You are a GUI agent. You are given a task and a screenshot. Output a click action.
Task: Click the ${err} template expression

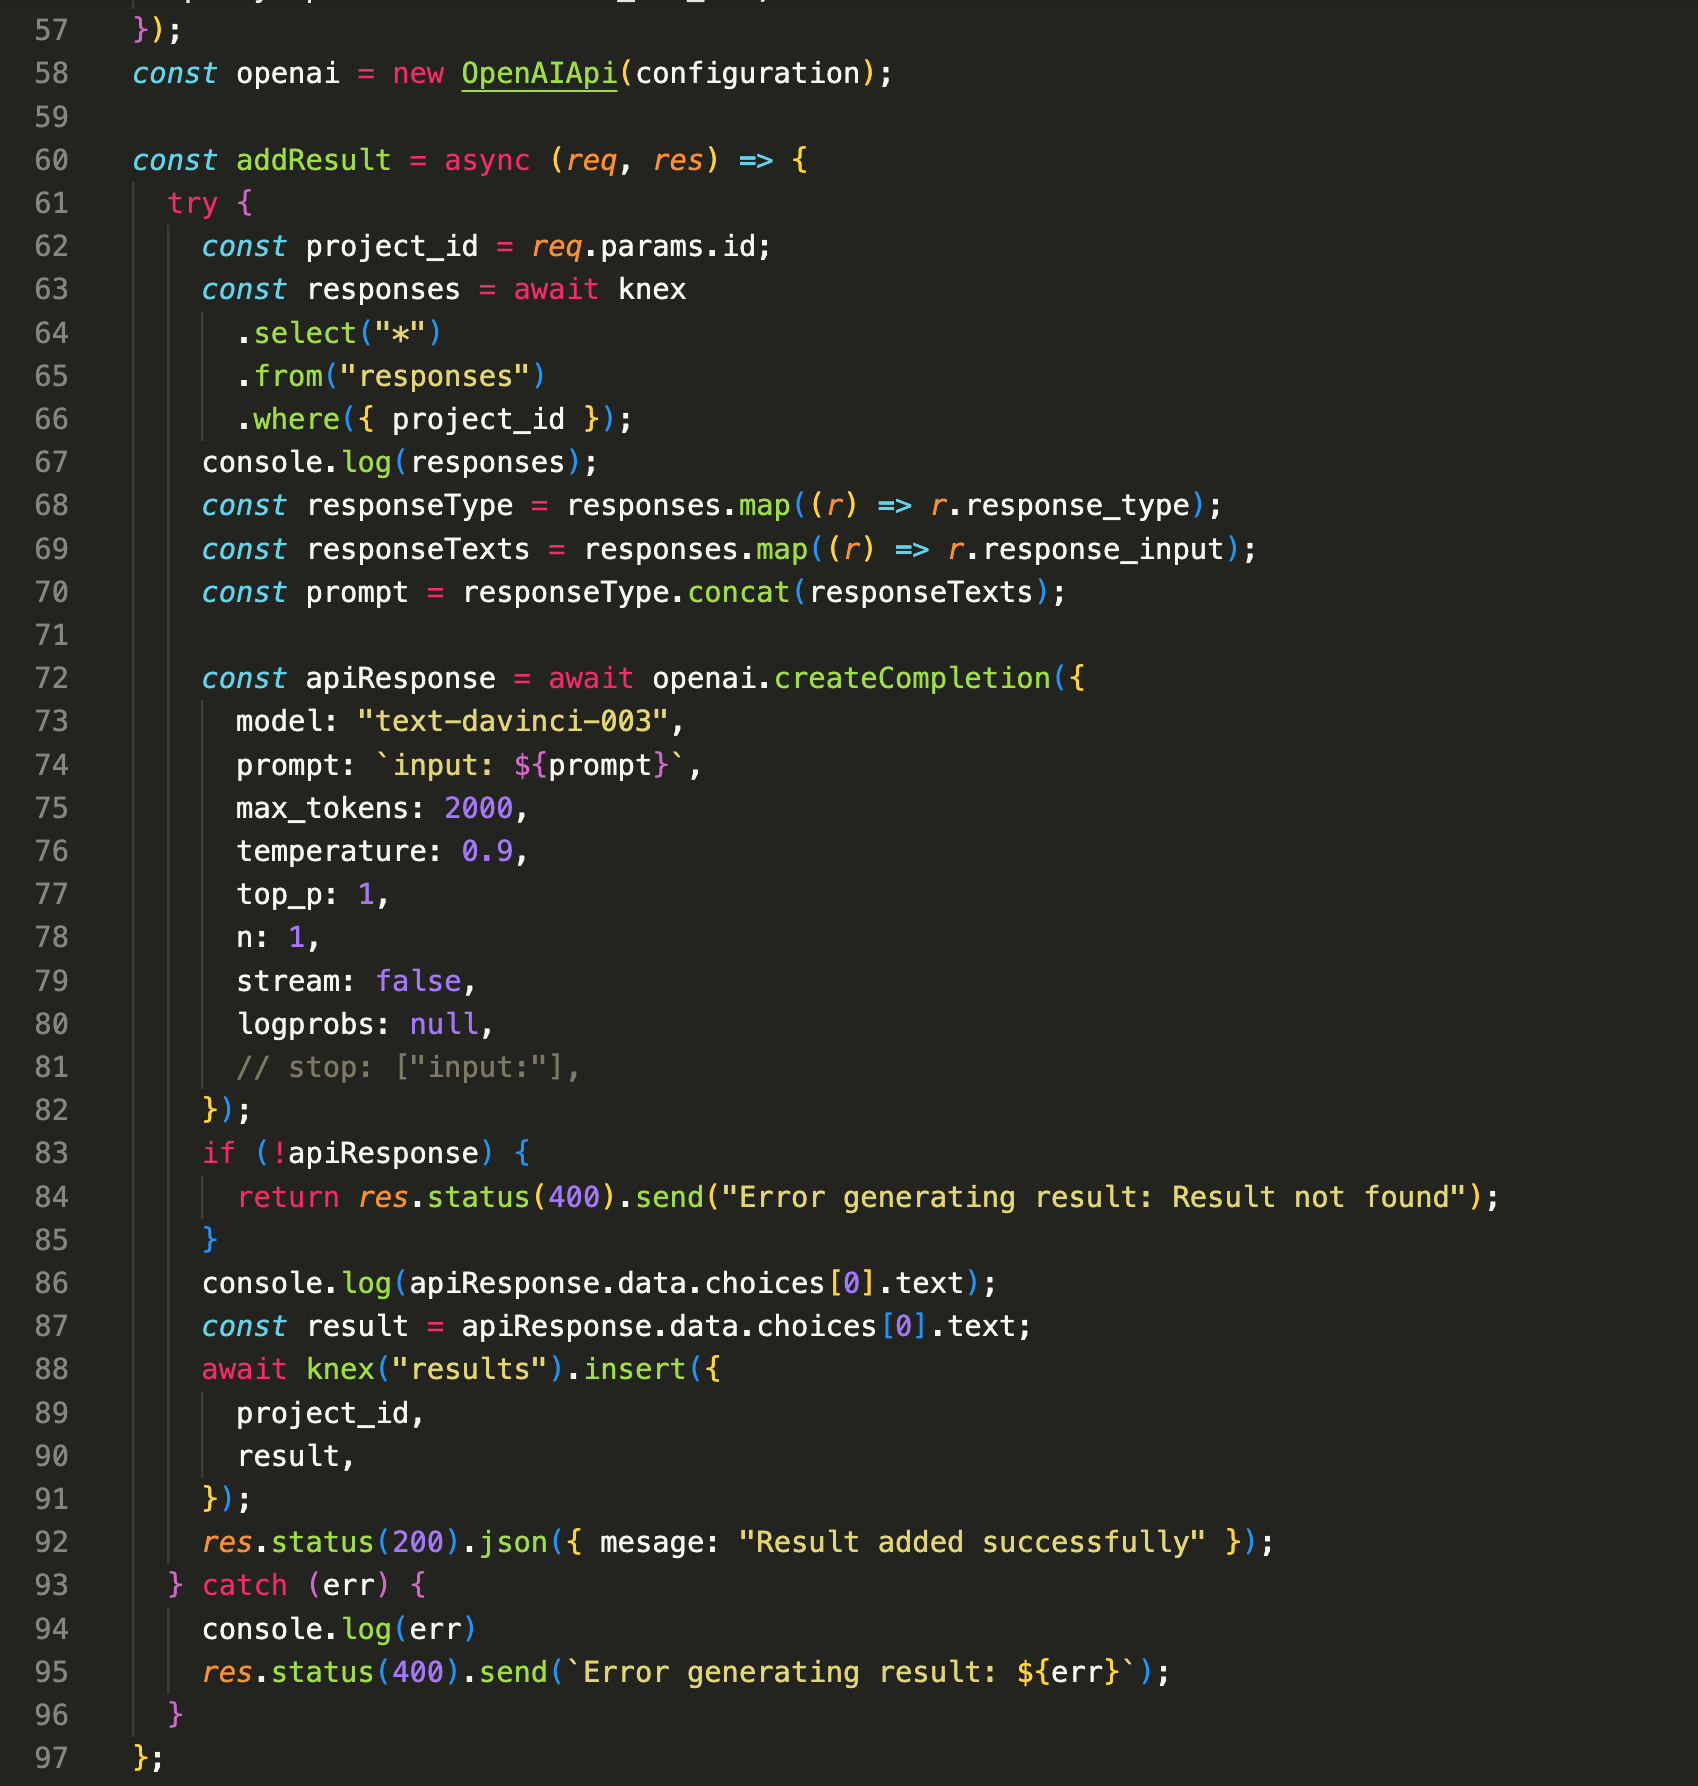tap(1067, 1672)
